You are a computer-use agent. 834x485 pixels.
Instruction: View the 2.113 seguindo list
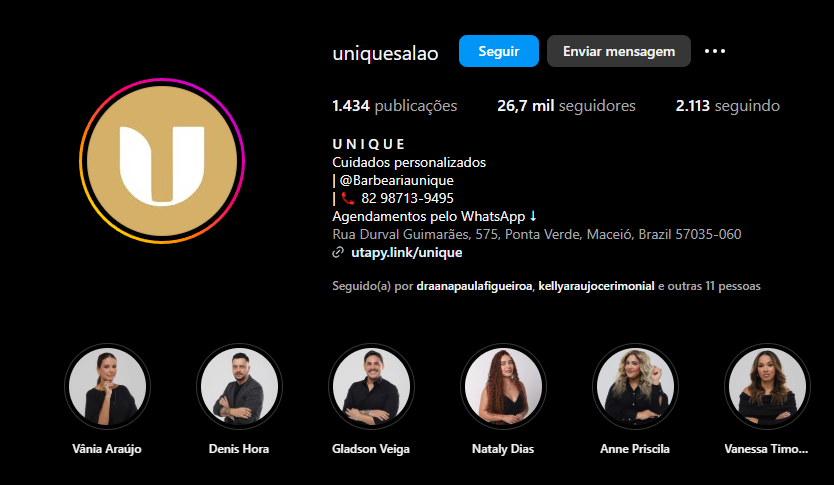pos(728,106)
